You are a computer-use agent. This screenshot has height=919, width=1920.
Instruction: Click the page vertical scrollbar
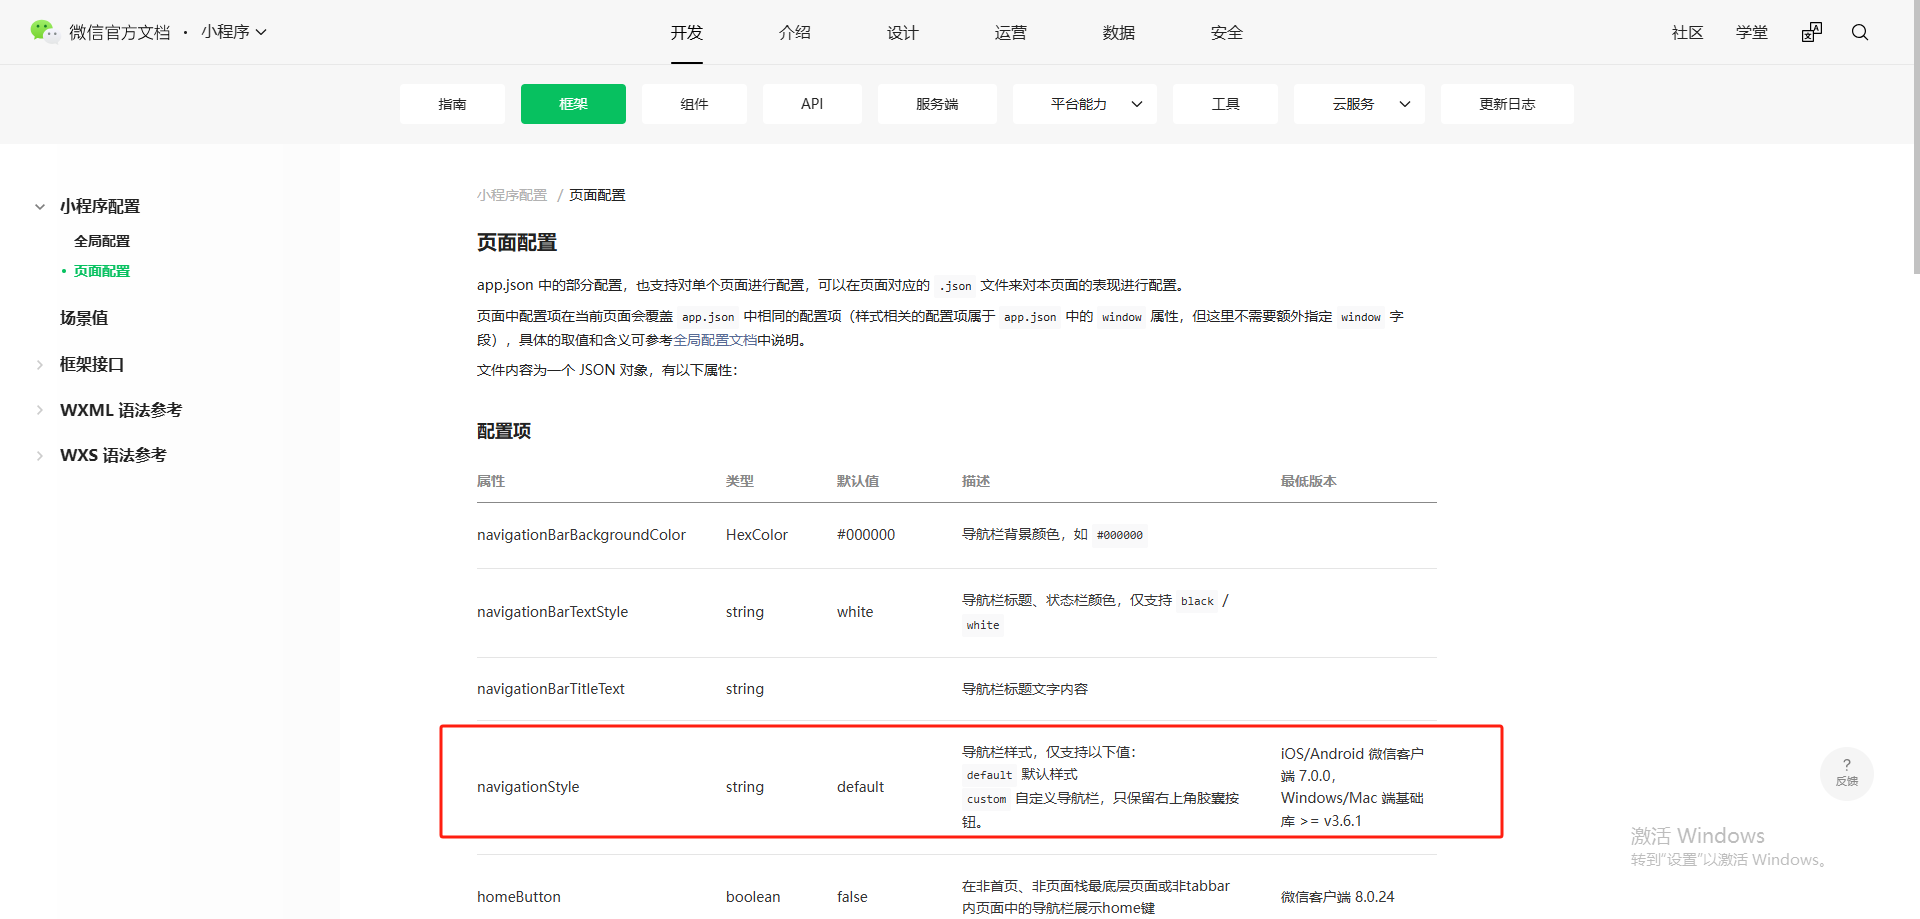pos(1915,137)
